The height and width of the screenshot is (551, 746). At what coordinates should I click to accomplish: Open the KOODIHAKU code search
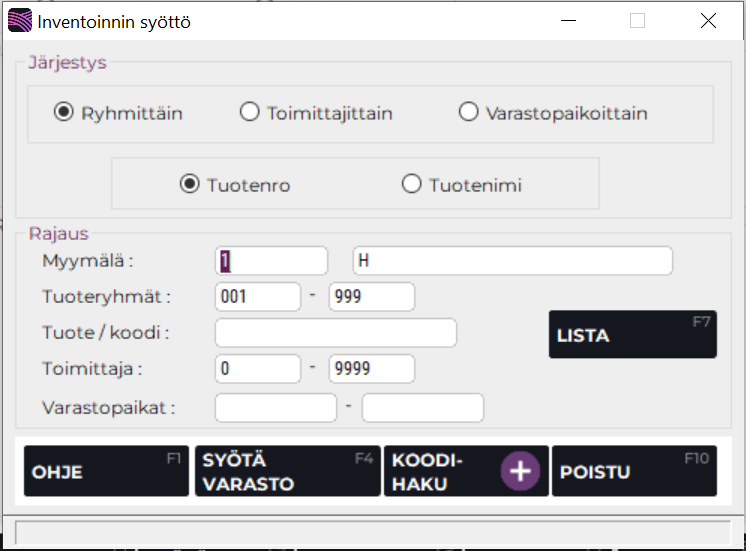pyautogui.click(x=440, y=471)
